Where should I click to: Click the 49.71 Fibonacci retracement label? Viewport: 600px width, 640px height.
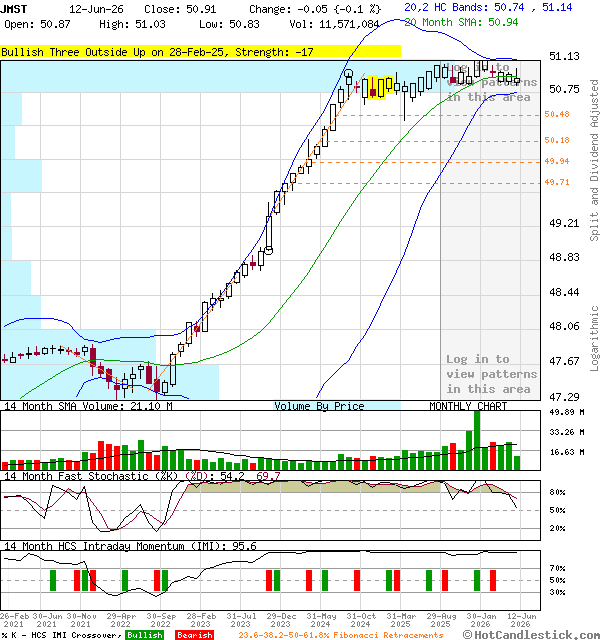click(x=557, y=182)
